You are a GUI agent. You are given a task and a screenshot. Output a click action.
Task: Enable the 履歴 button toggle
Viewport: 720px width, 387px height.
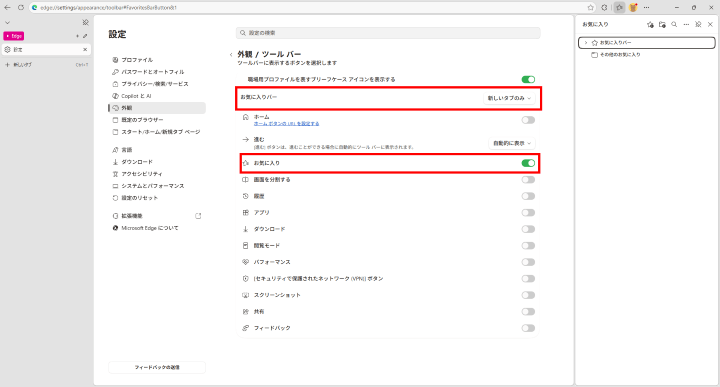point(528,196)
